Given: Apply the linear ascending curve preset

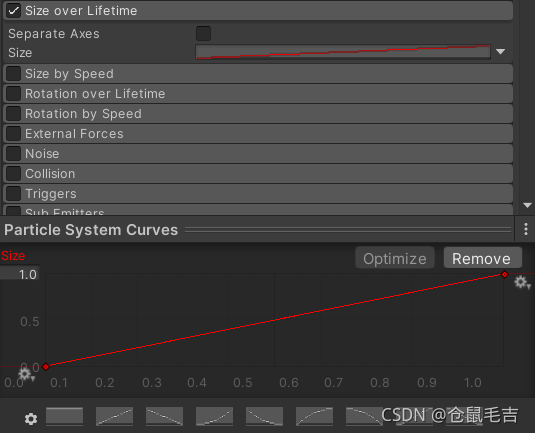Looking at the screenshot, I should [x=114, y=416].
